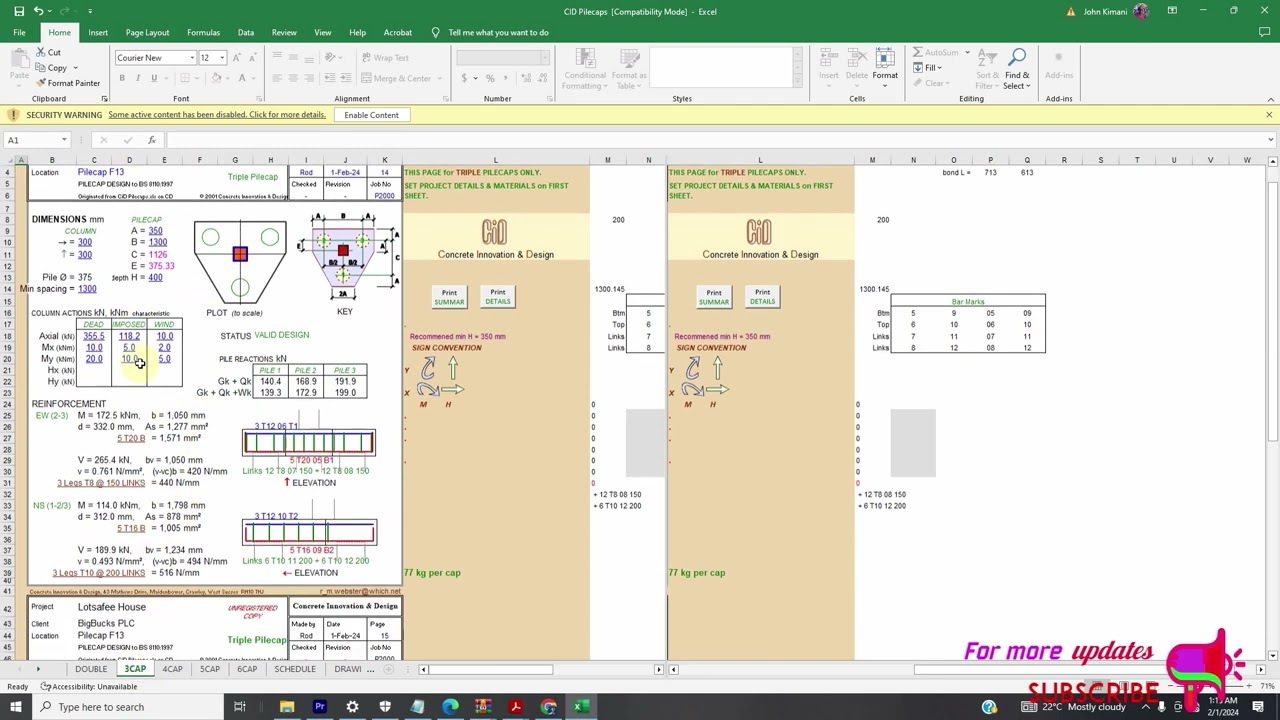Click the Cut command
The height and width of the screenshot is (720, 1280).
click(47, 52)
